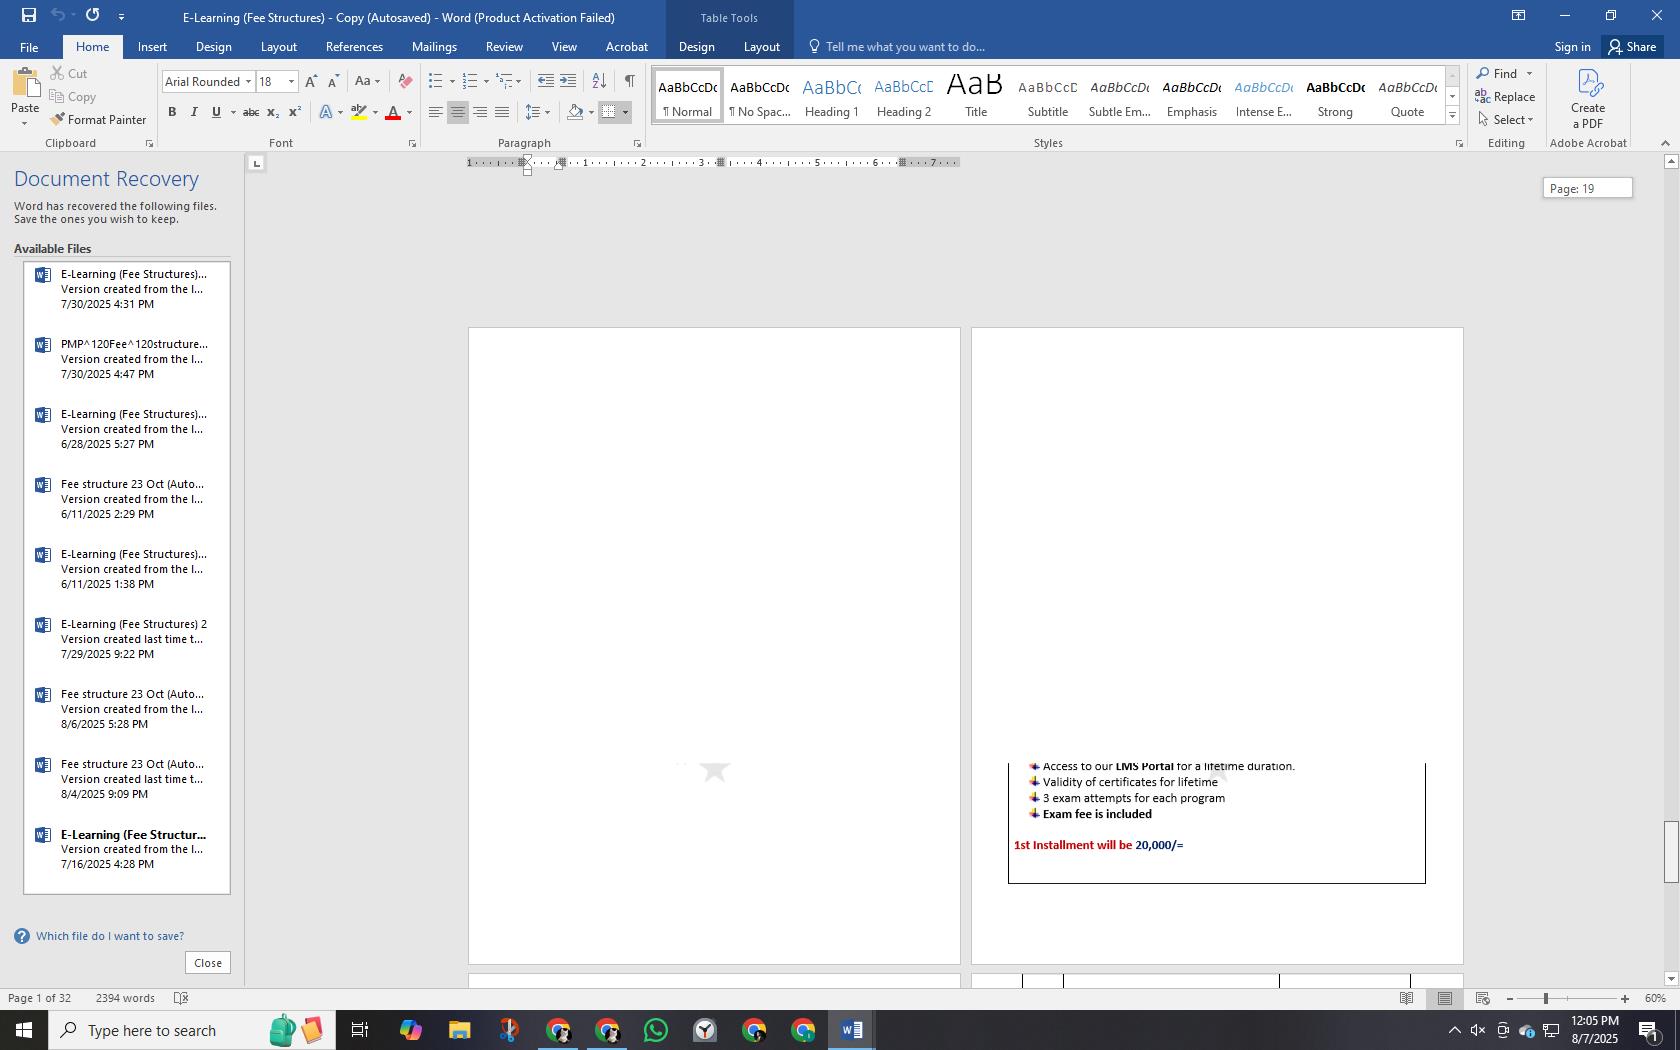Click the Replace button
The width and height of the screenshot is (1680, 1050).
tap(1505, 97)
